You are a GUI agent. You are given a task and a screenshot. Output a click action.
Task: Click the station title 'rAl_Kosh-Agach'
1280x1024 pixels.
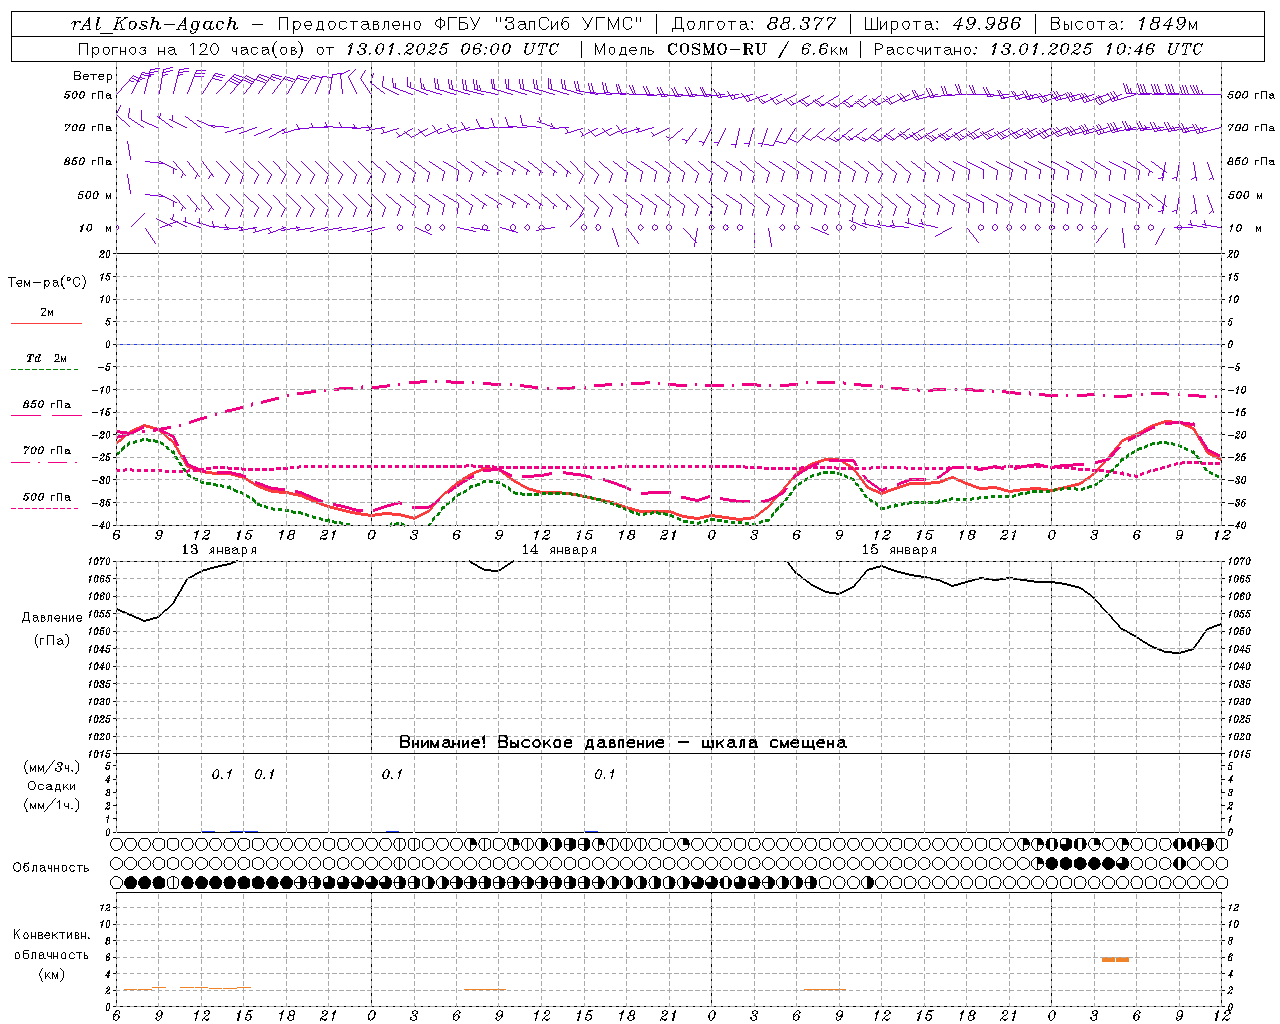pyautogui.click(x=156, y=25)
